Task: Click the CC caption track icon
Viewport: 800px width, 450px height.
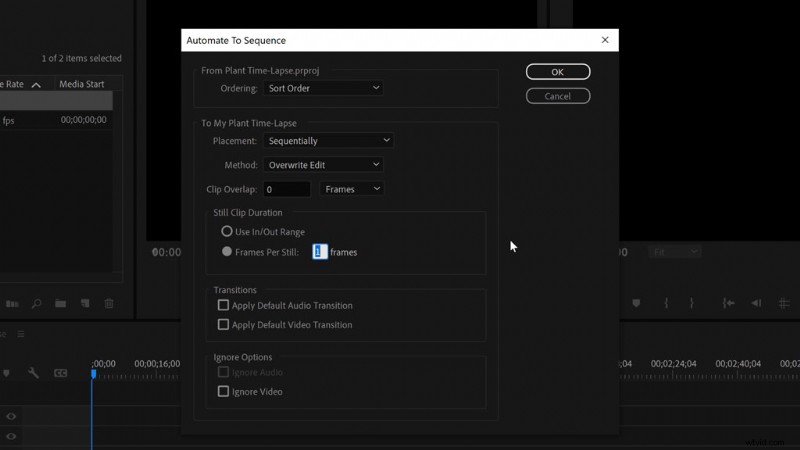Action: [x=60, y=373]
